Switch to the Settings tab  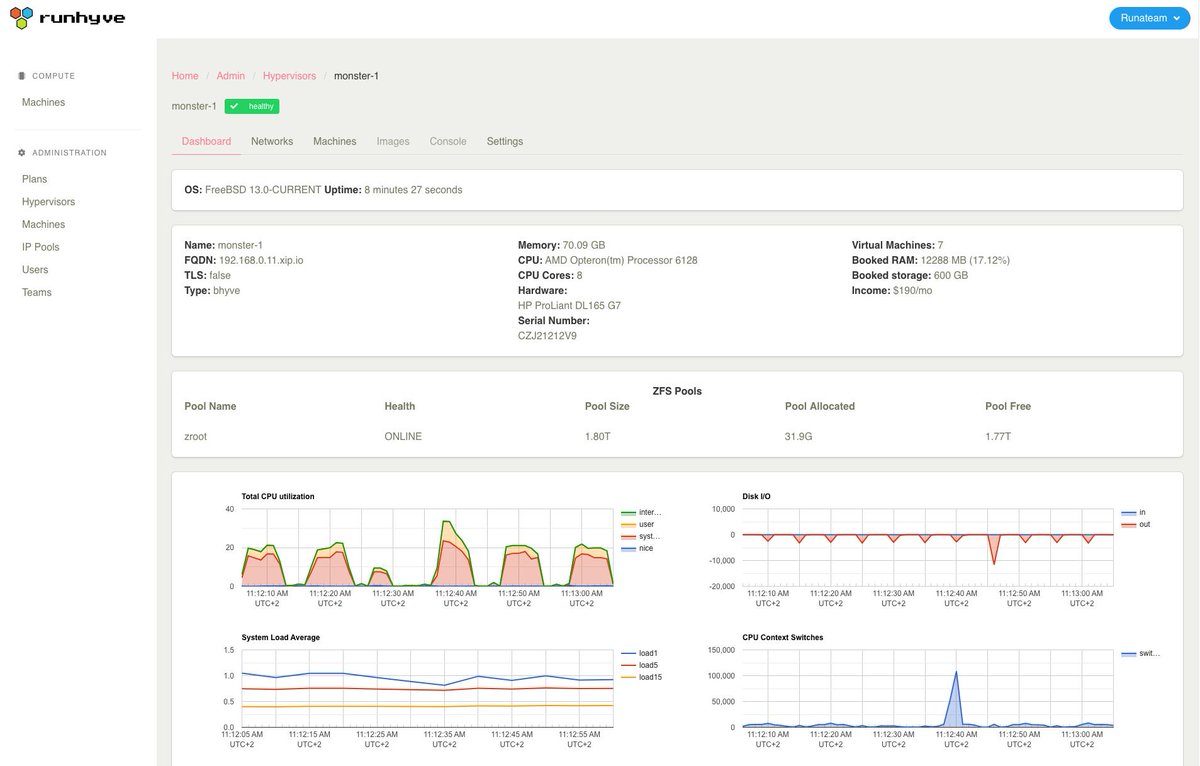[x=505, y=142]
